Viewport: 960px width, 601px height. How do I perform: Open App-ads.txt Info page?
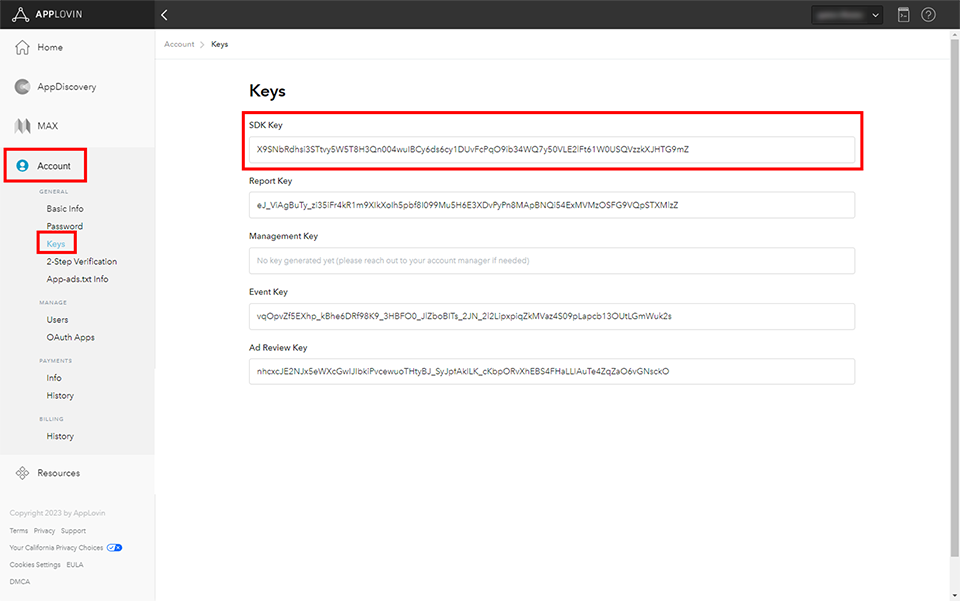pos(77,279)
